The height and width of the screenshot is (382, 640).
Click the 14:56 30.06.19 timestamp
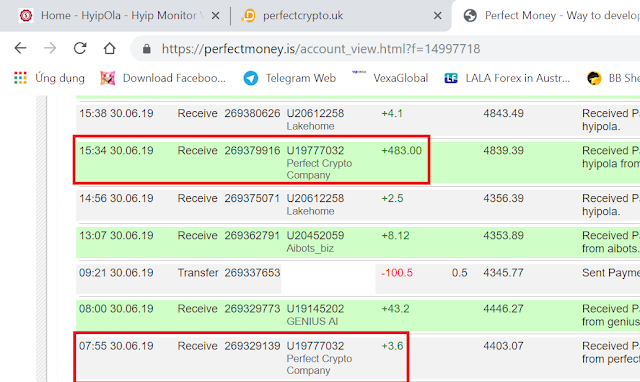116,198
